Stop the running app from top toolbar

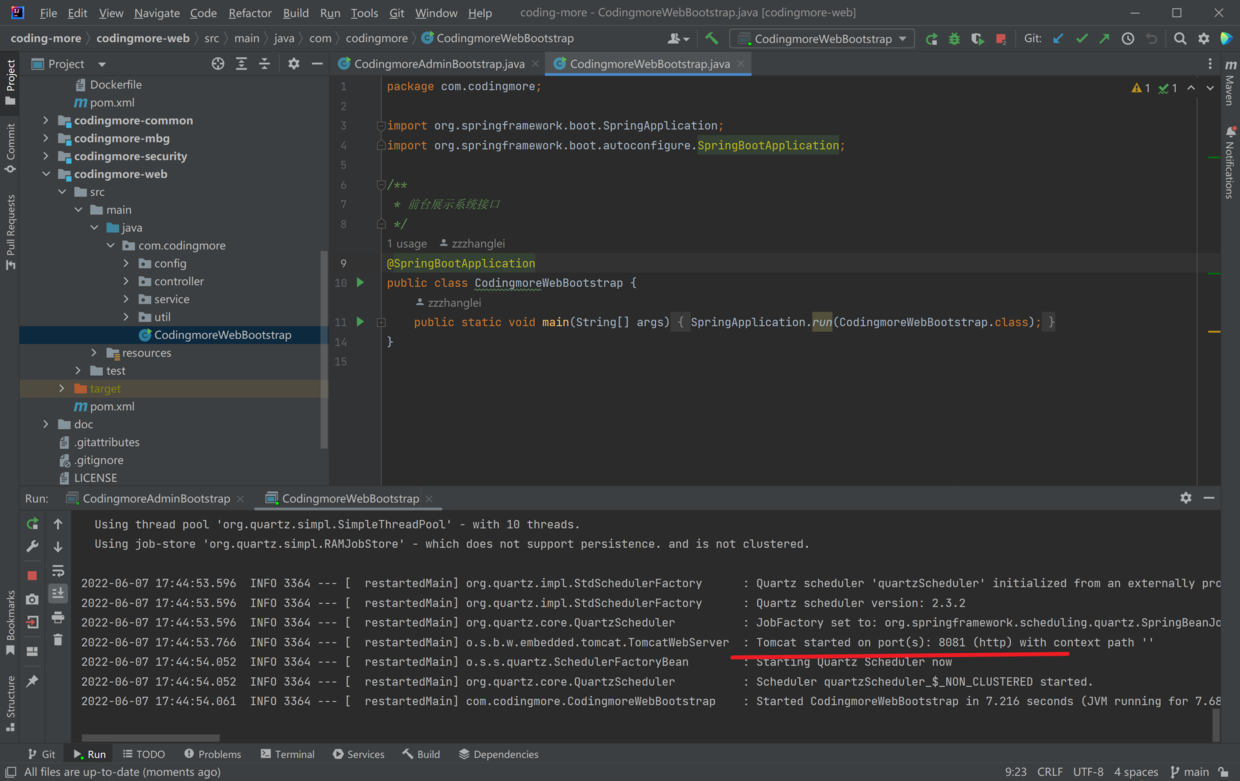click(1001, 39)
